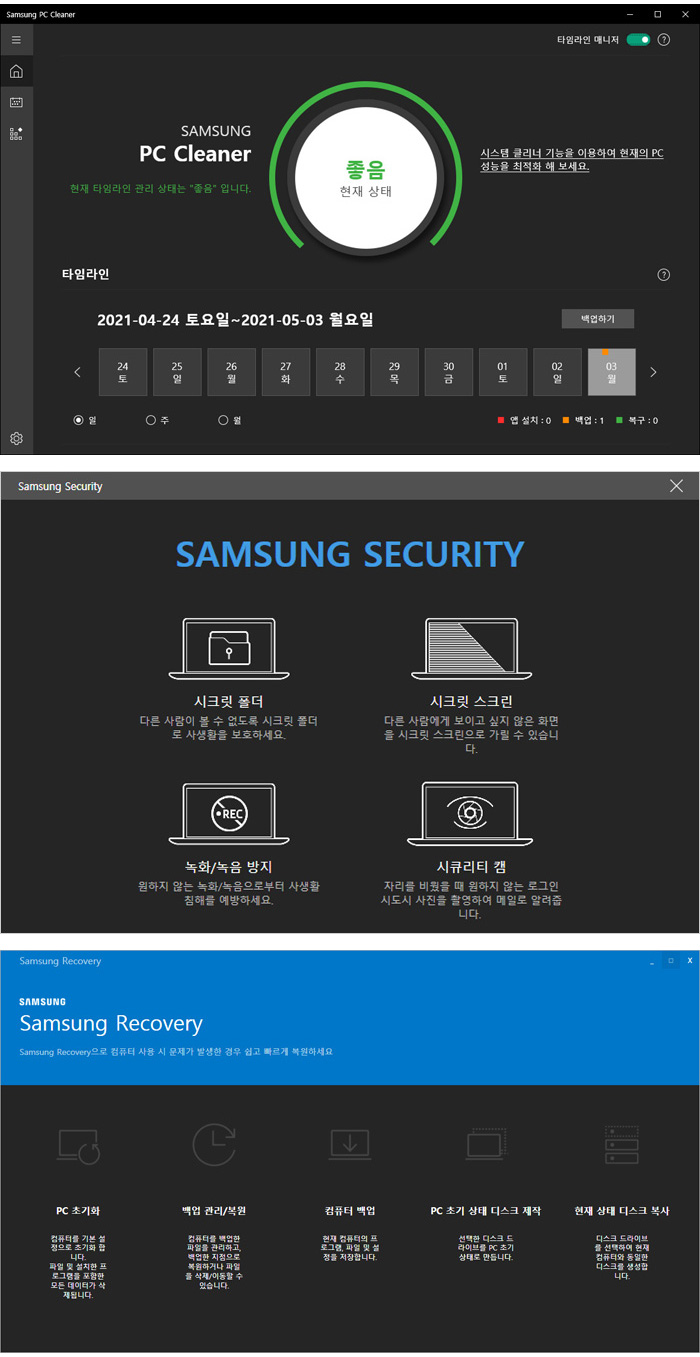The height and width of the screenshot is (1357, 700).
Task: Select the highlighted 03 월 date tile
Action: (x=612, y=373)
